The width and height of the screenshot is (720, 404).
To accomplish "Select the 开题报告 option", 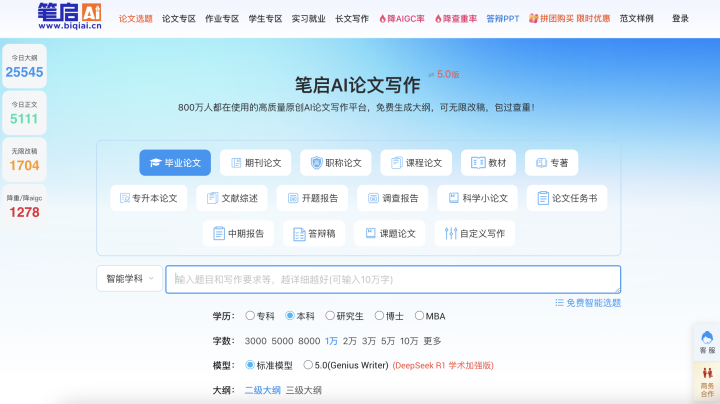I will [312, 198].
